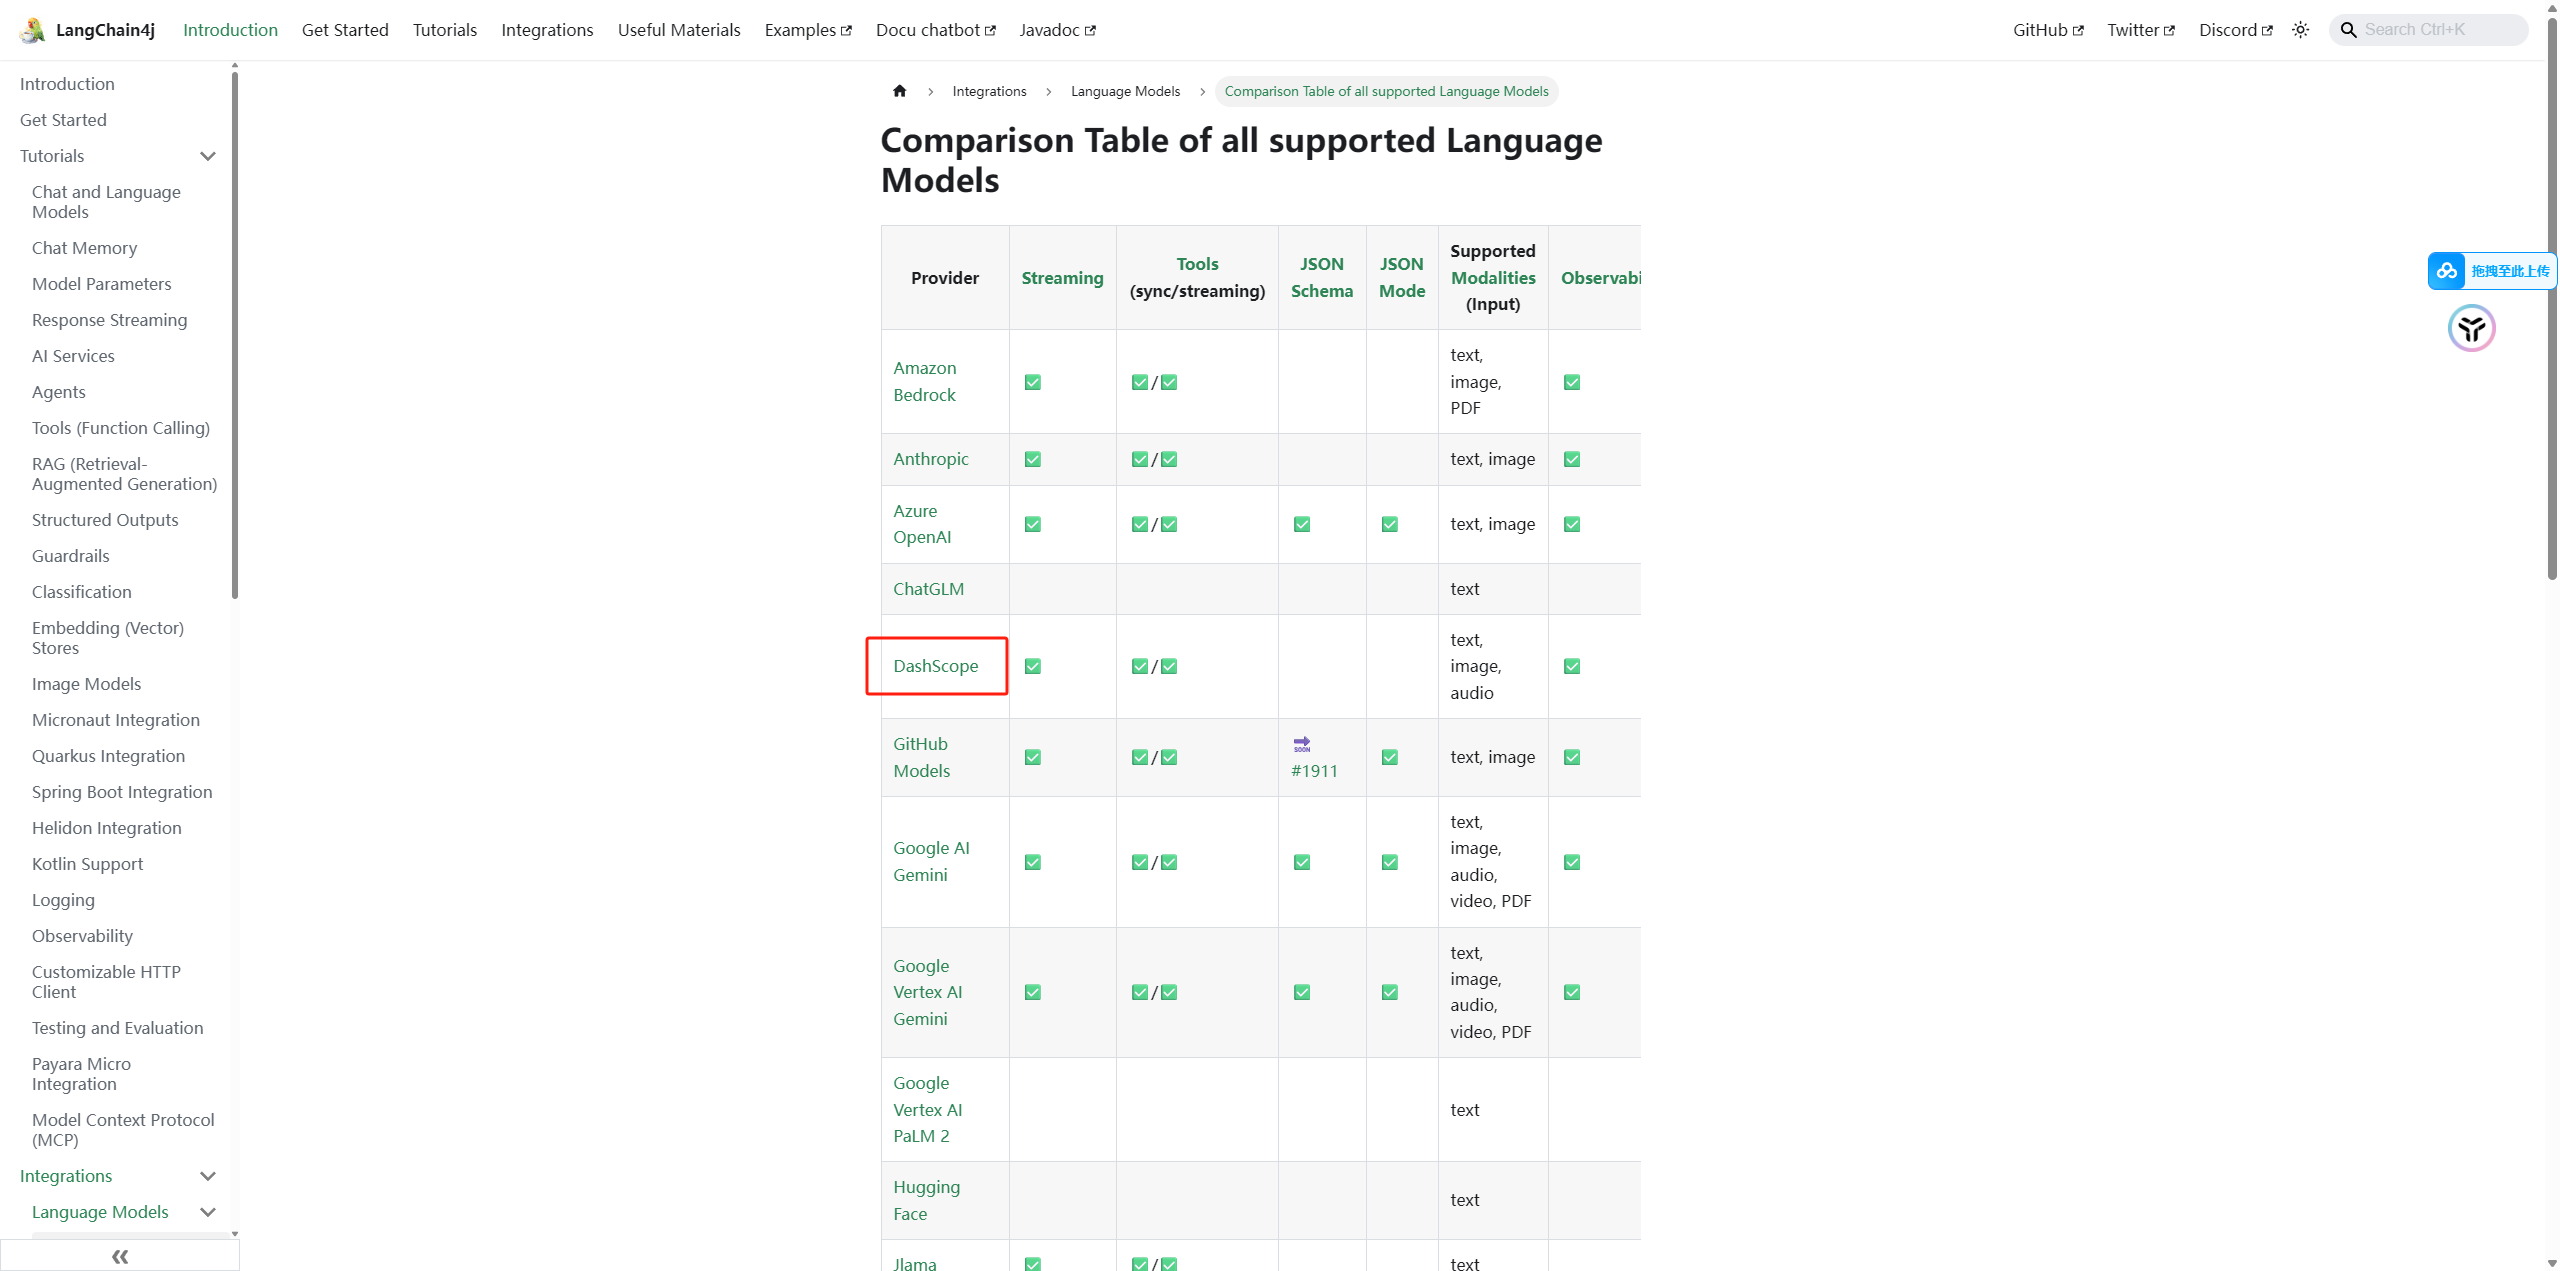Click the JSON Mode checkmark for GitHub Models
Viewport: 2560px width, 1271px height.
point(1389,757)
